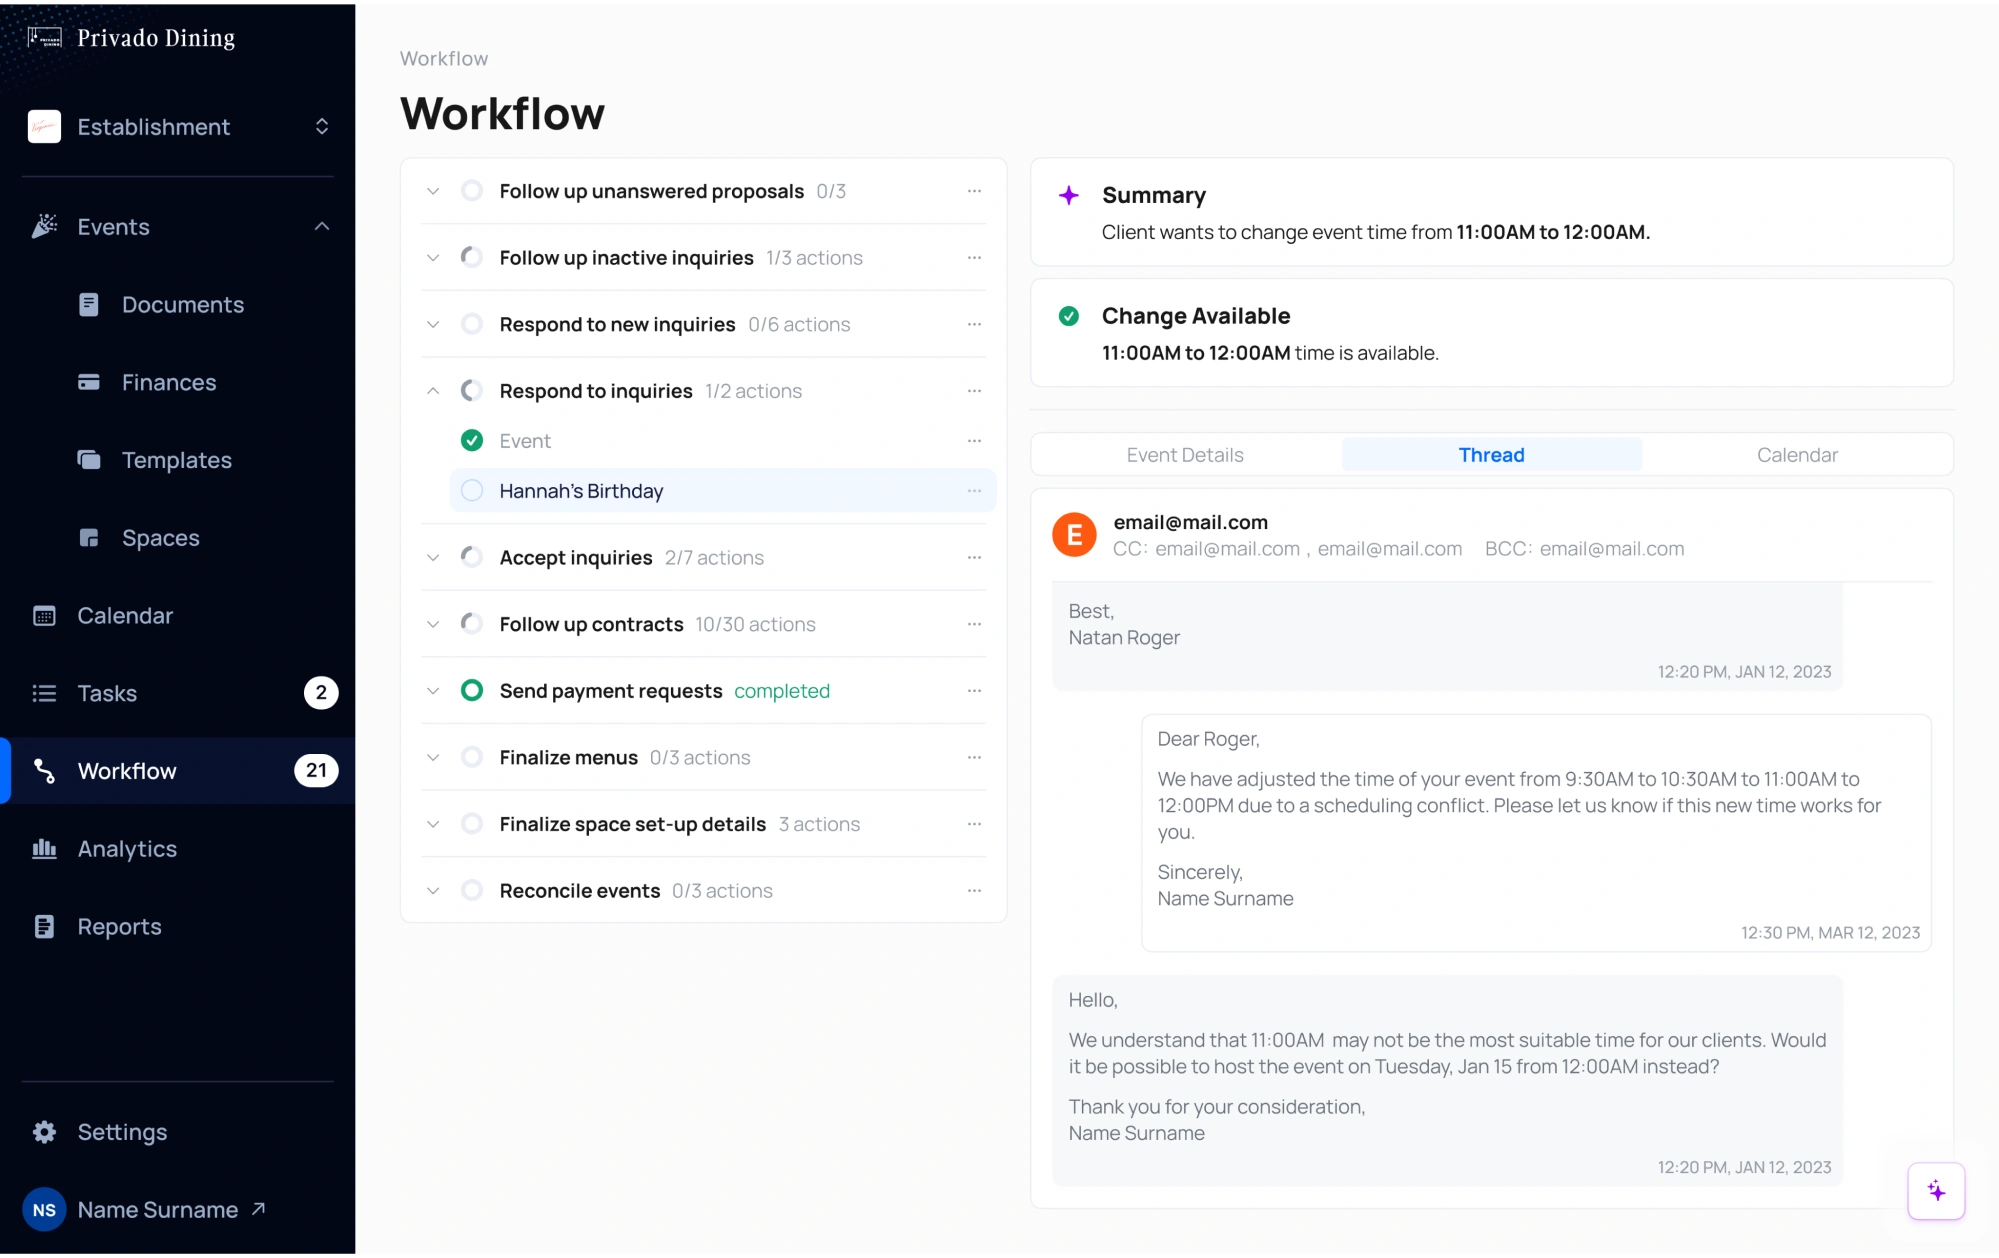Open the Documents section in sidebar
This screenshot has width=1999, height=1258.
point(183,304)
